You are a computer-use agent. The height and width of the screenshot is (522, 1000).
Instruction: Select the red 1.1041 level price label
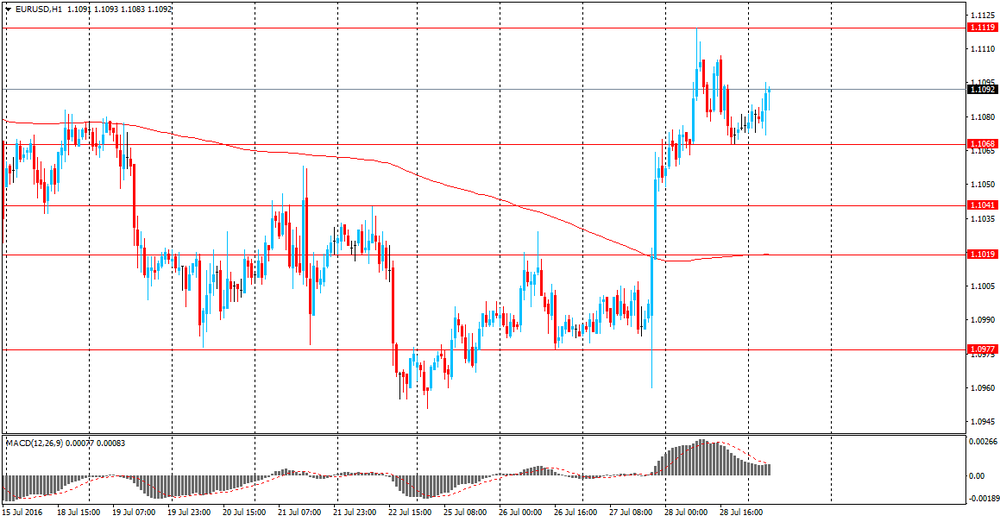tap(982, 205)
